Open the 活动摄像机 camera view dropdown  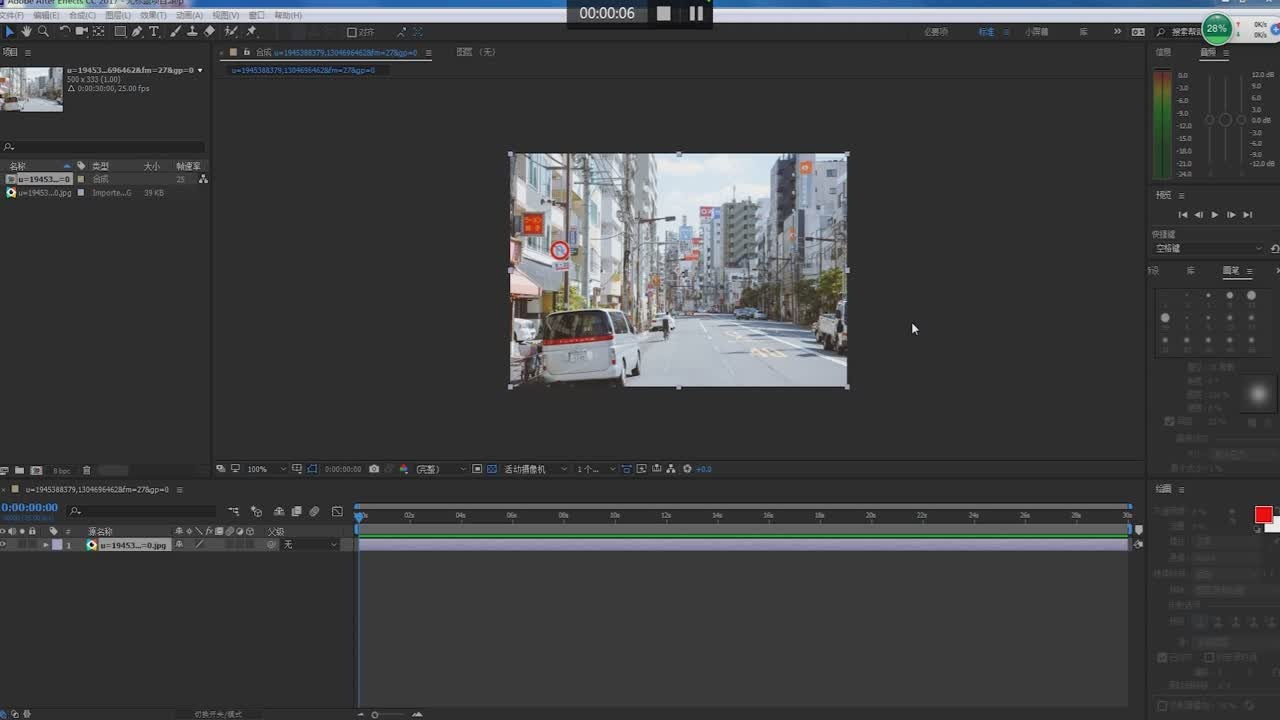536,469
